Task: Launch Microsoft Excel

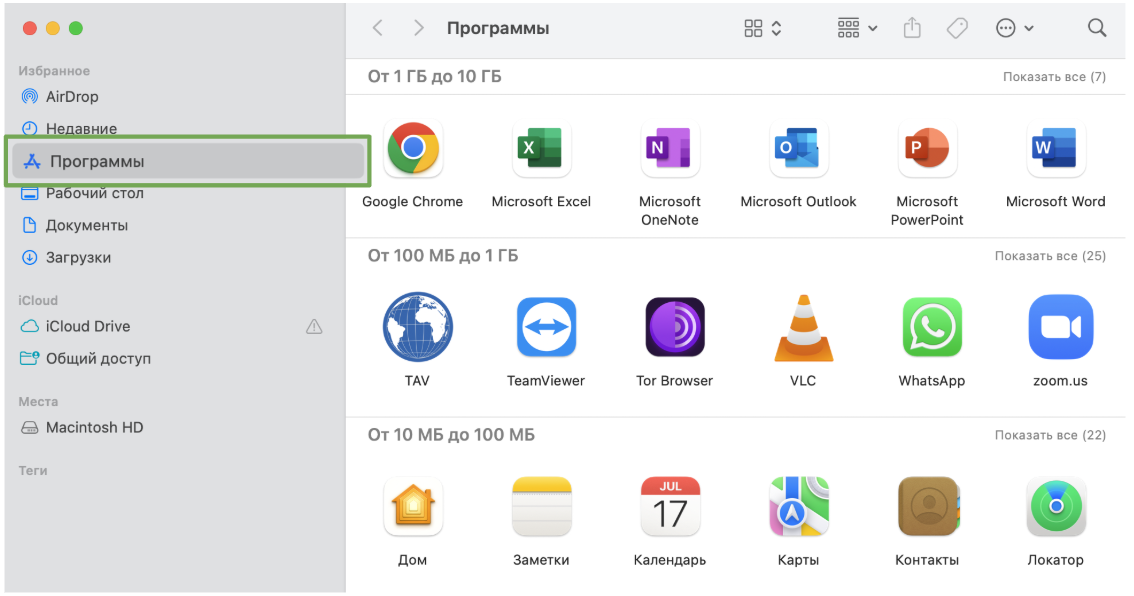Action: pyautogui.click(x=541, y=148)
